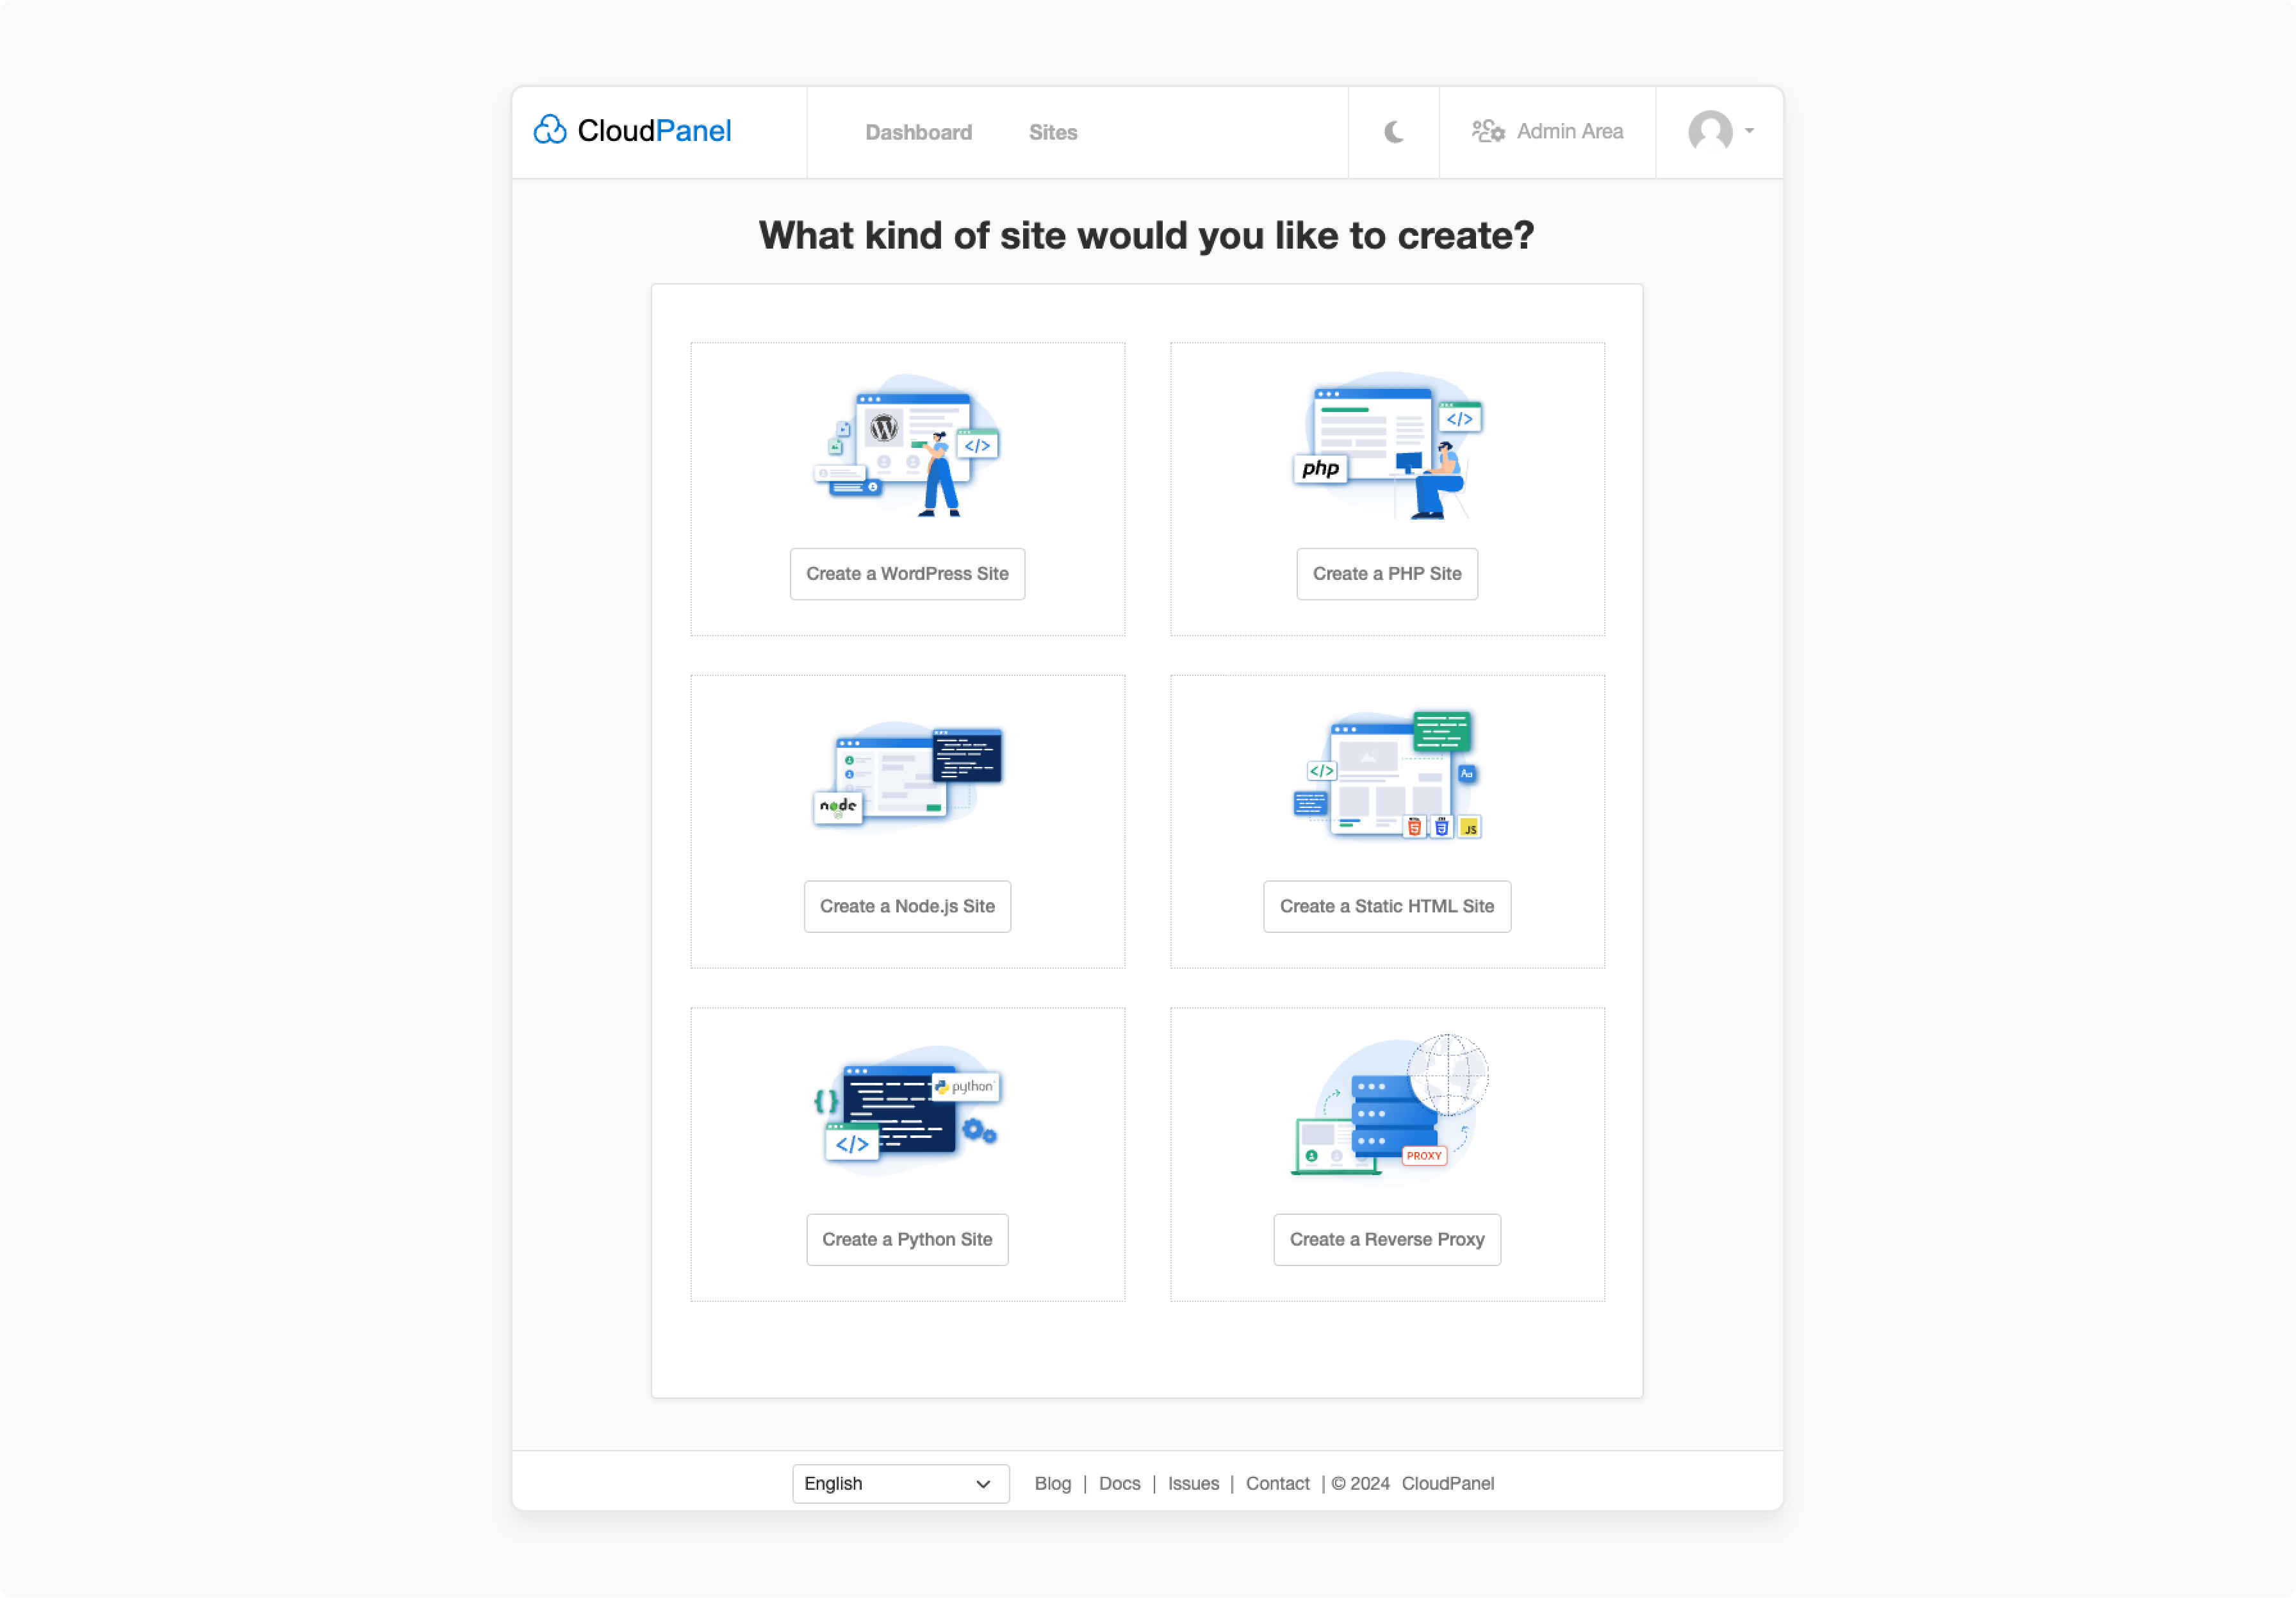Viewport: 2296px width, 1598px height.
Task: Click Create a Python Site button
Action: pyautogui.click(x=907, y=1239)
